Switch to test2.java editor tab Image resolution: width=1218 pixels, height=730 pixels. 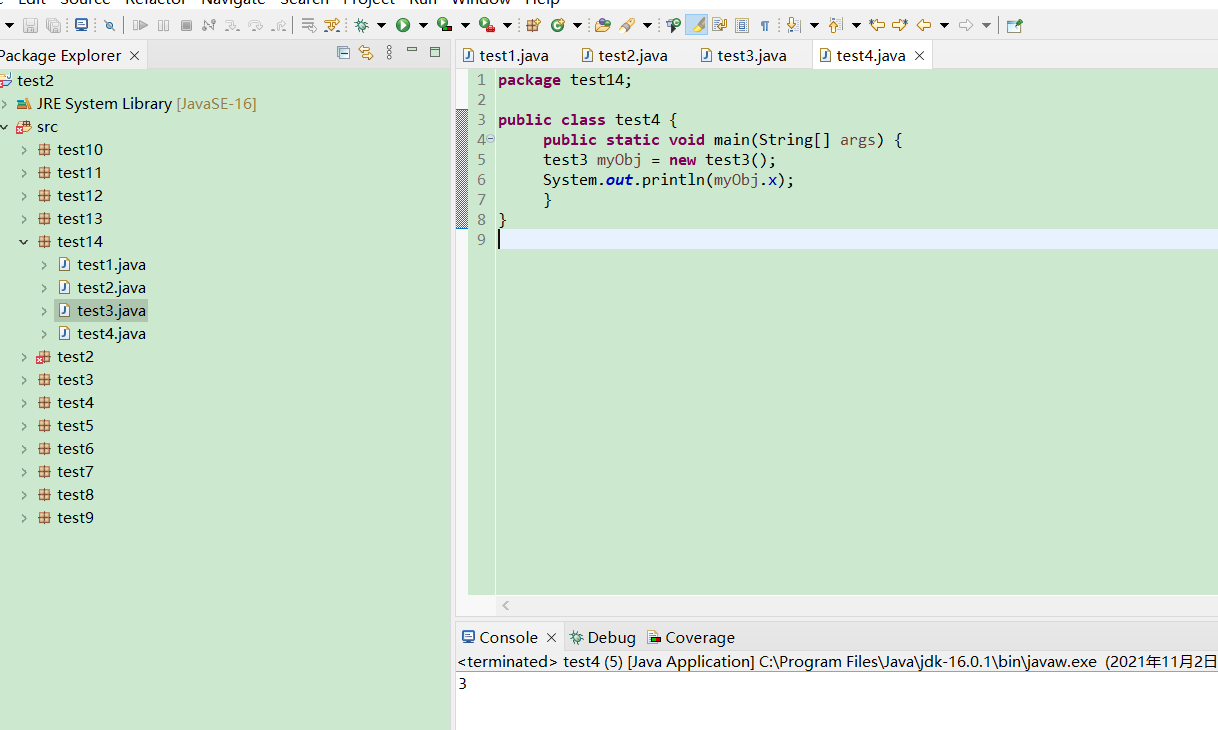click(624, 55)
